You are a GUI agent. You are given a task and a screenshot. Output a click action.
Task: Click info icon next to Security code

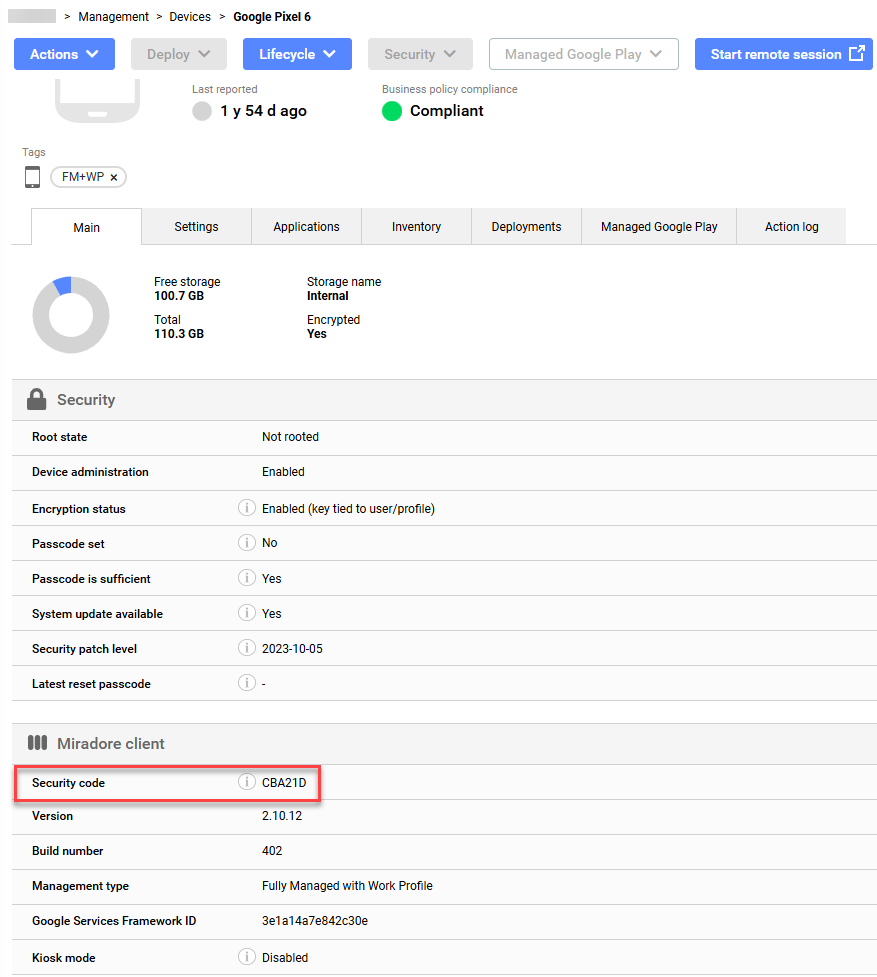246,782
